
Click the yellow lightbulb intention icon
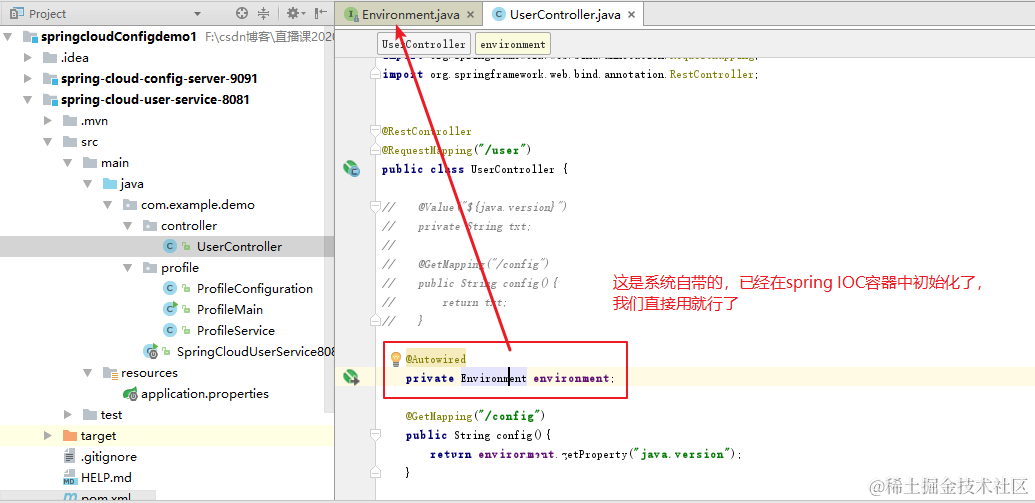pos(395,359)
